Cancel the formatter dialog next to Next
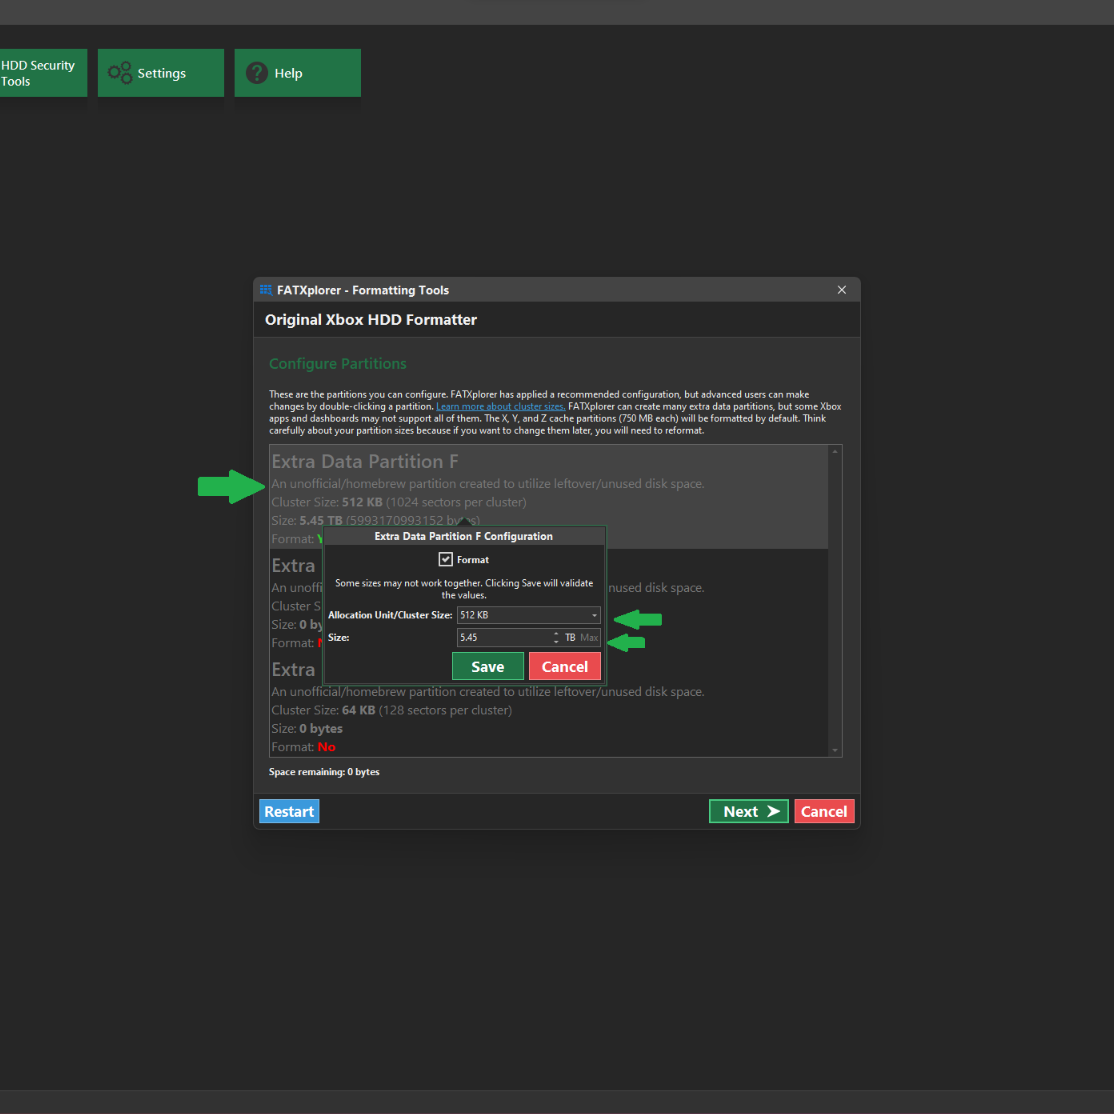Screen dimensions: 1114x1114 pos(824,811)
